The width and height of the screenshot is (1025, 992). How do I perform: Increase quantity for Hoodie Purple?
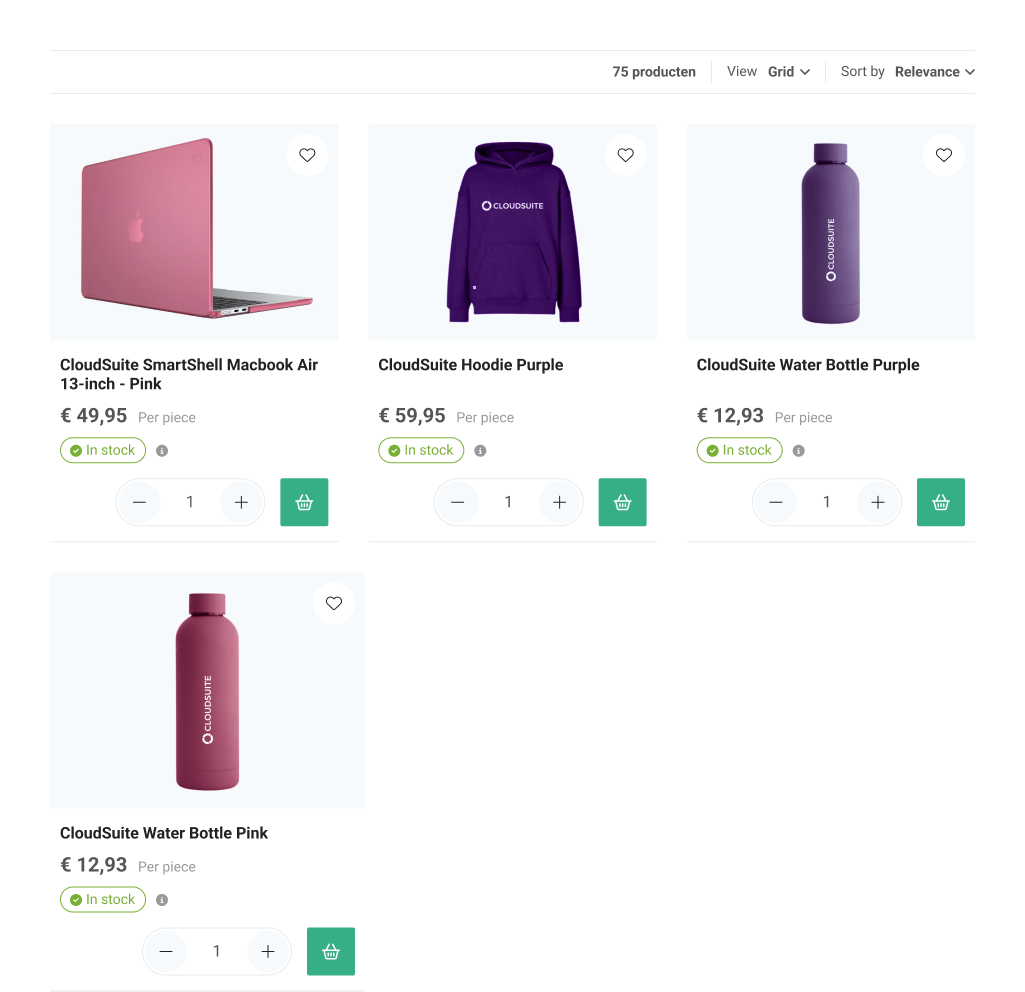point(559,502)
